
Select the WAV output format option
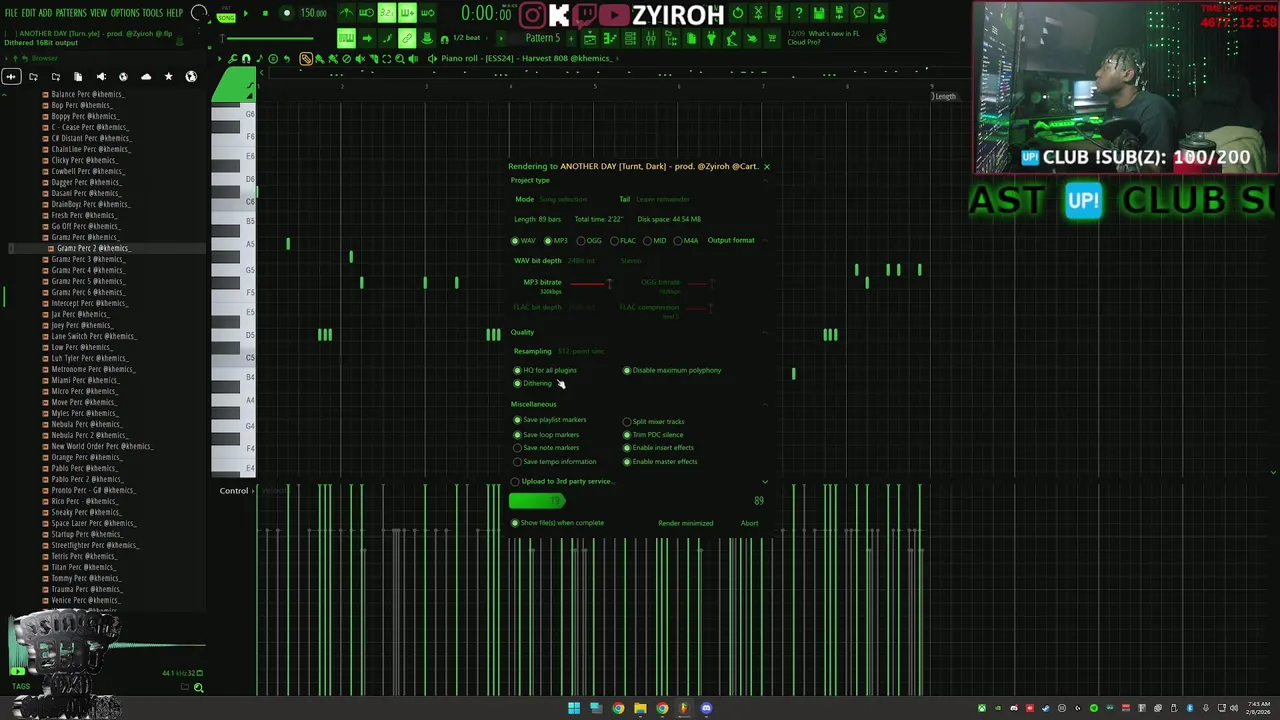tap(524, 241)
